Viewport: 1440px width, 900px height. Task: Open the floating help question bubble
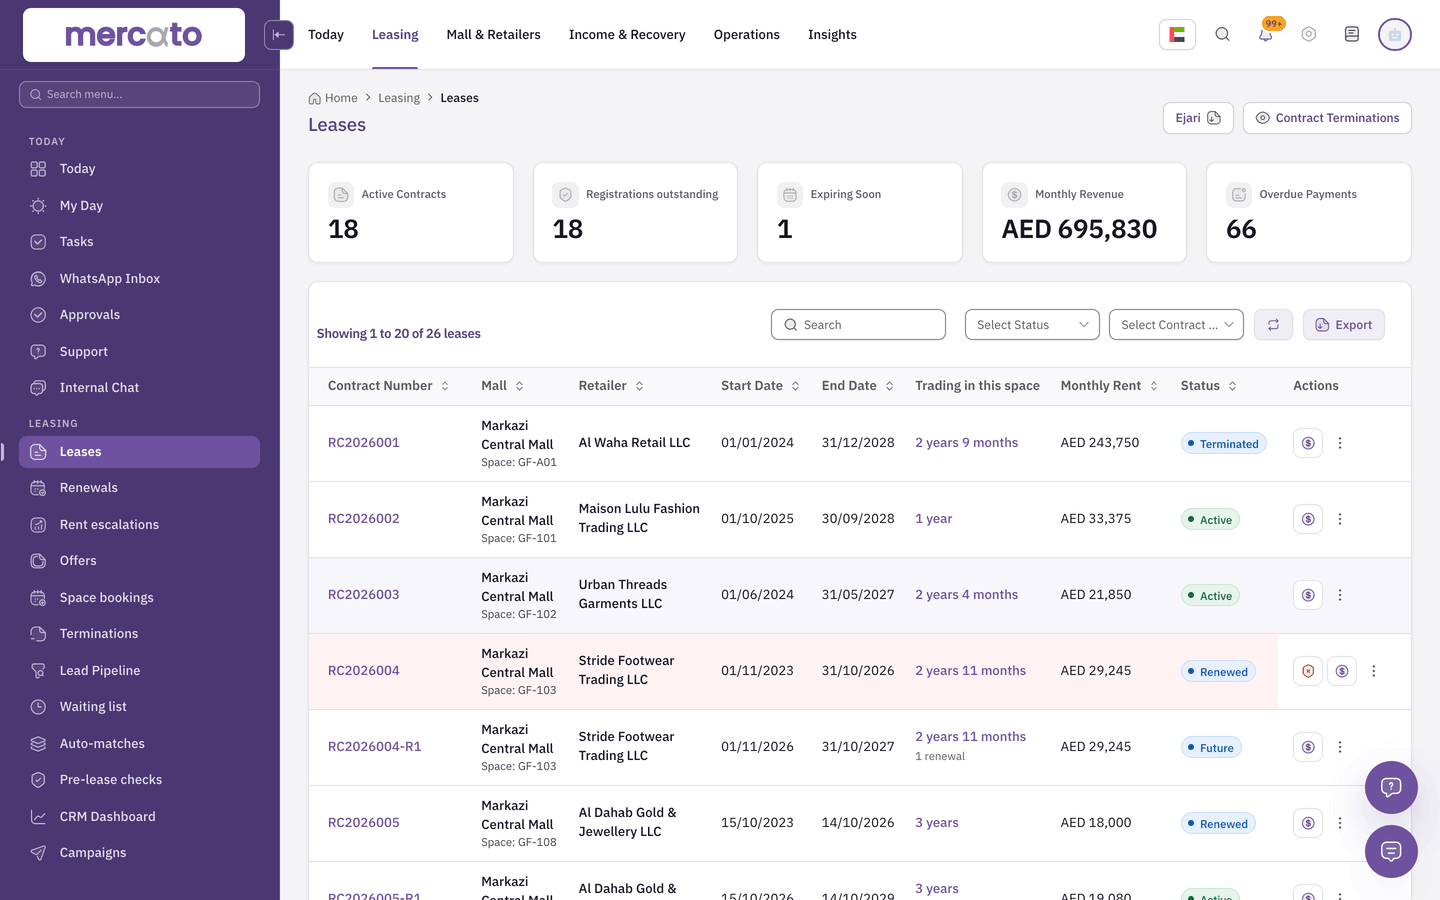pyautogui.click(x=1391, y=787)
